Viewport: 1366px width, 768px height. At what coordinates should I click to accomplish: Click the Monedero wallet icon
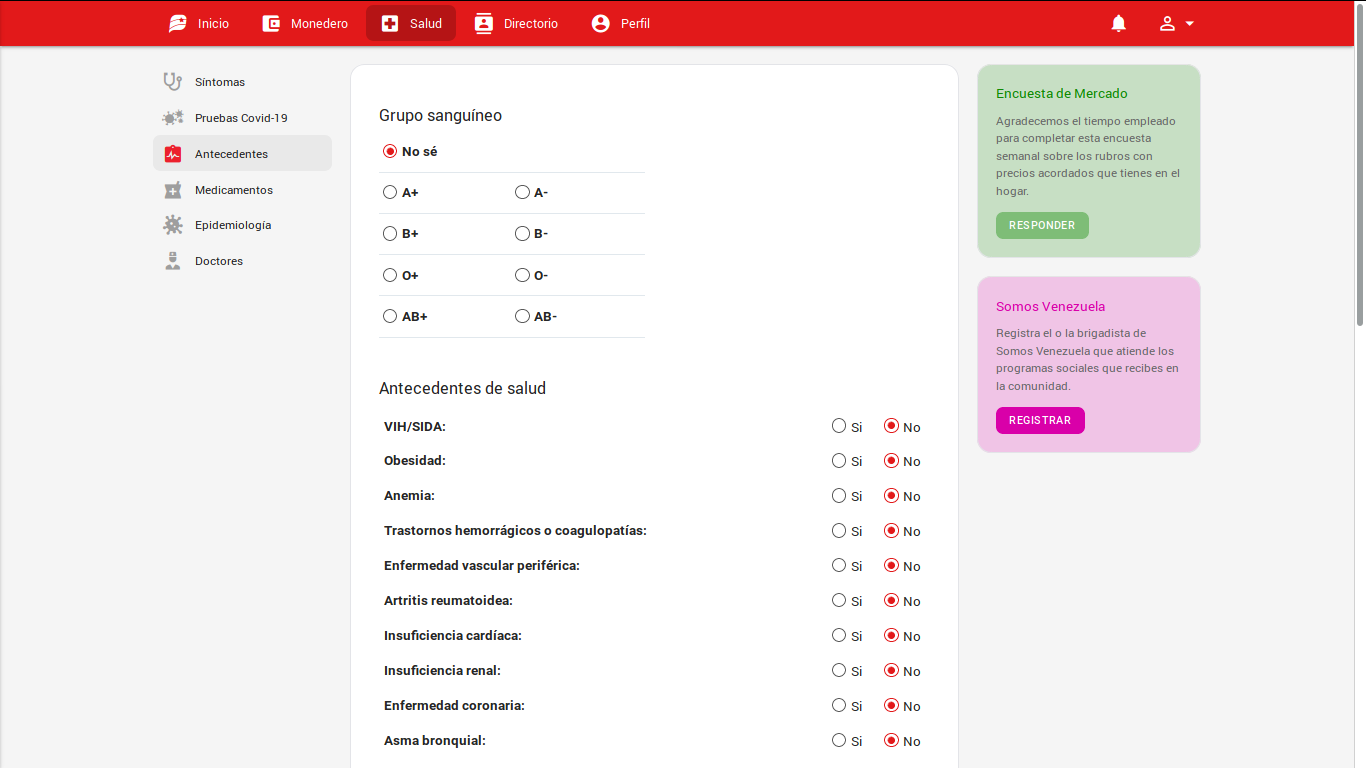[x=271, y=23]
